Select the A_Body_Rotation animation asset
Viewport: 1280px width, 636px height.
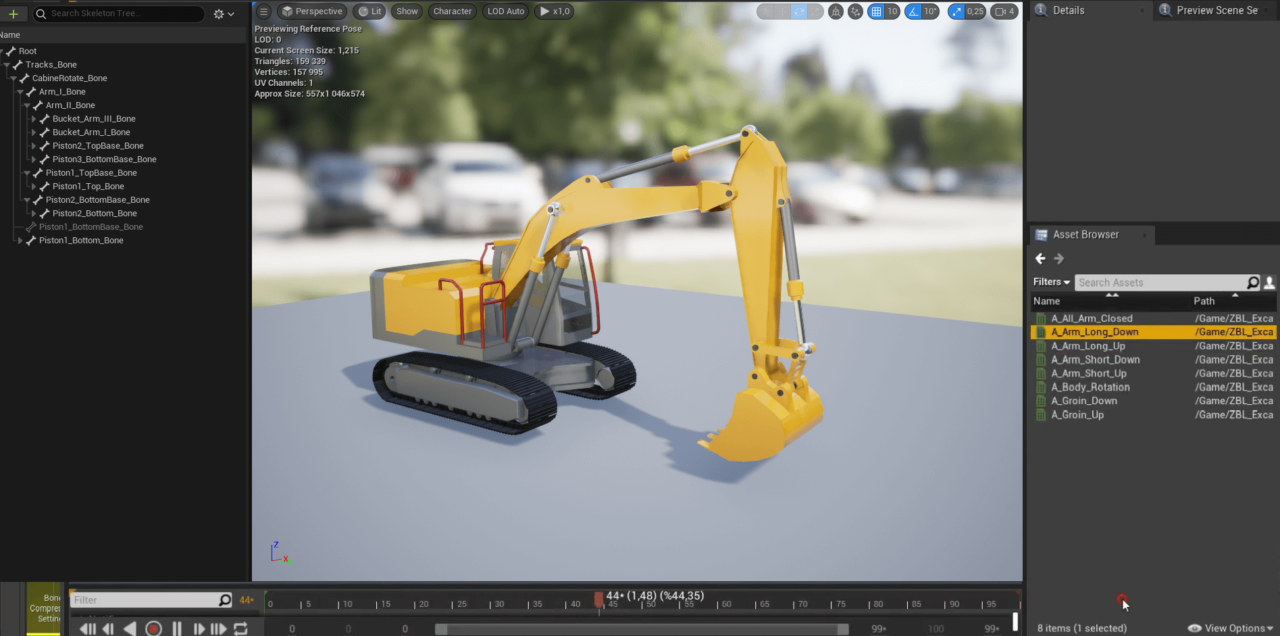[1090, 387]
